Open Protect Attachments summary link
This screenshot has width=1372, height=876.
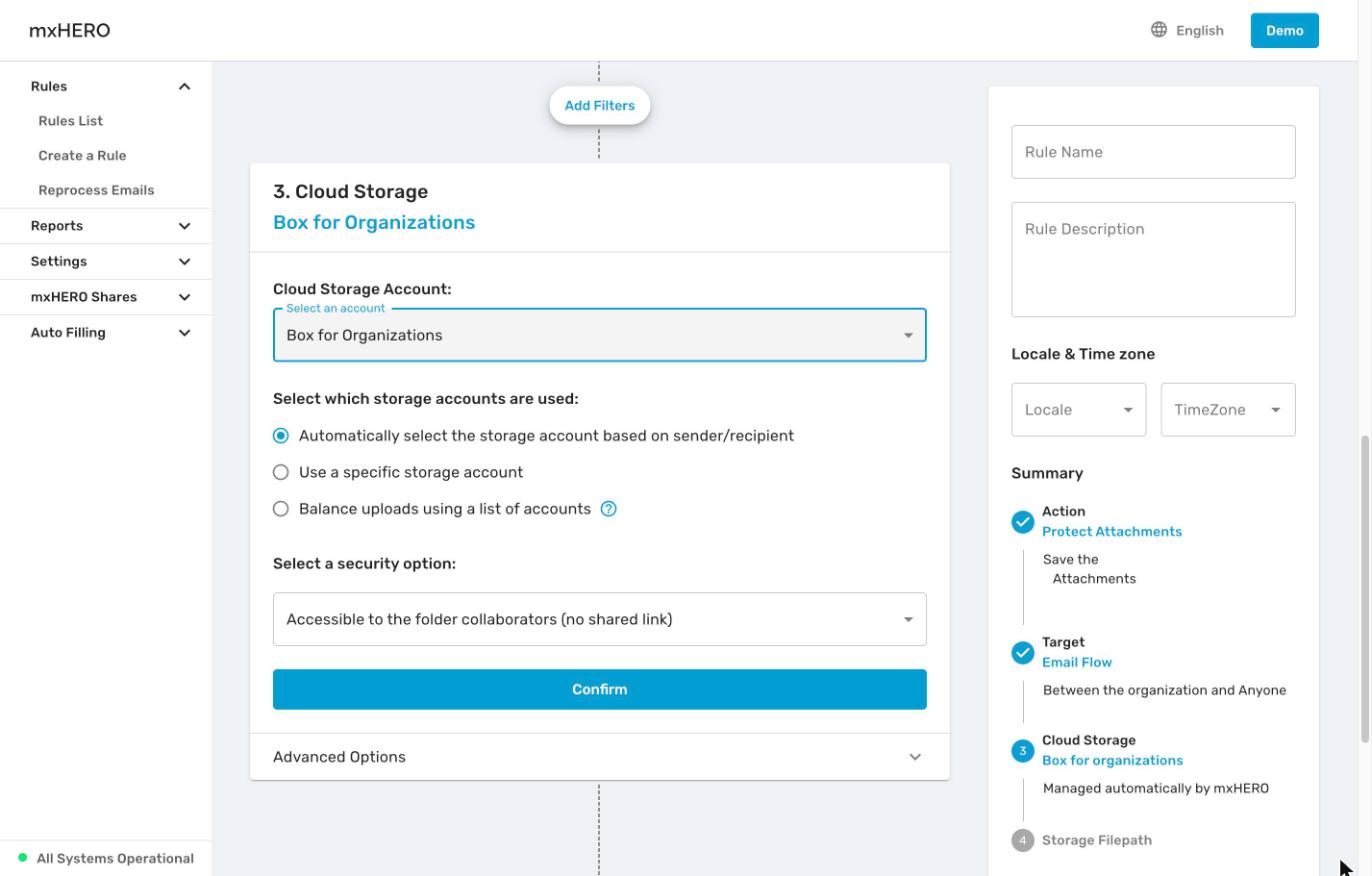(x=1112, y=532)
